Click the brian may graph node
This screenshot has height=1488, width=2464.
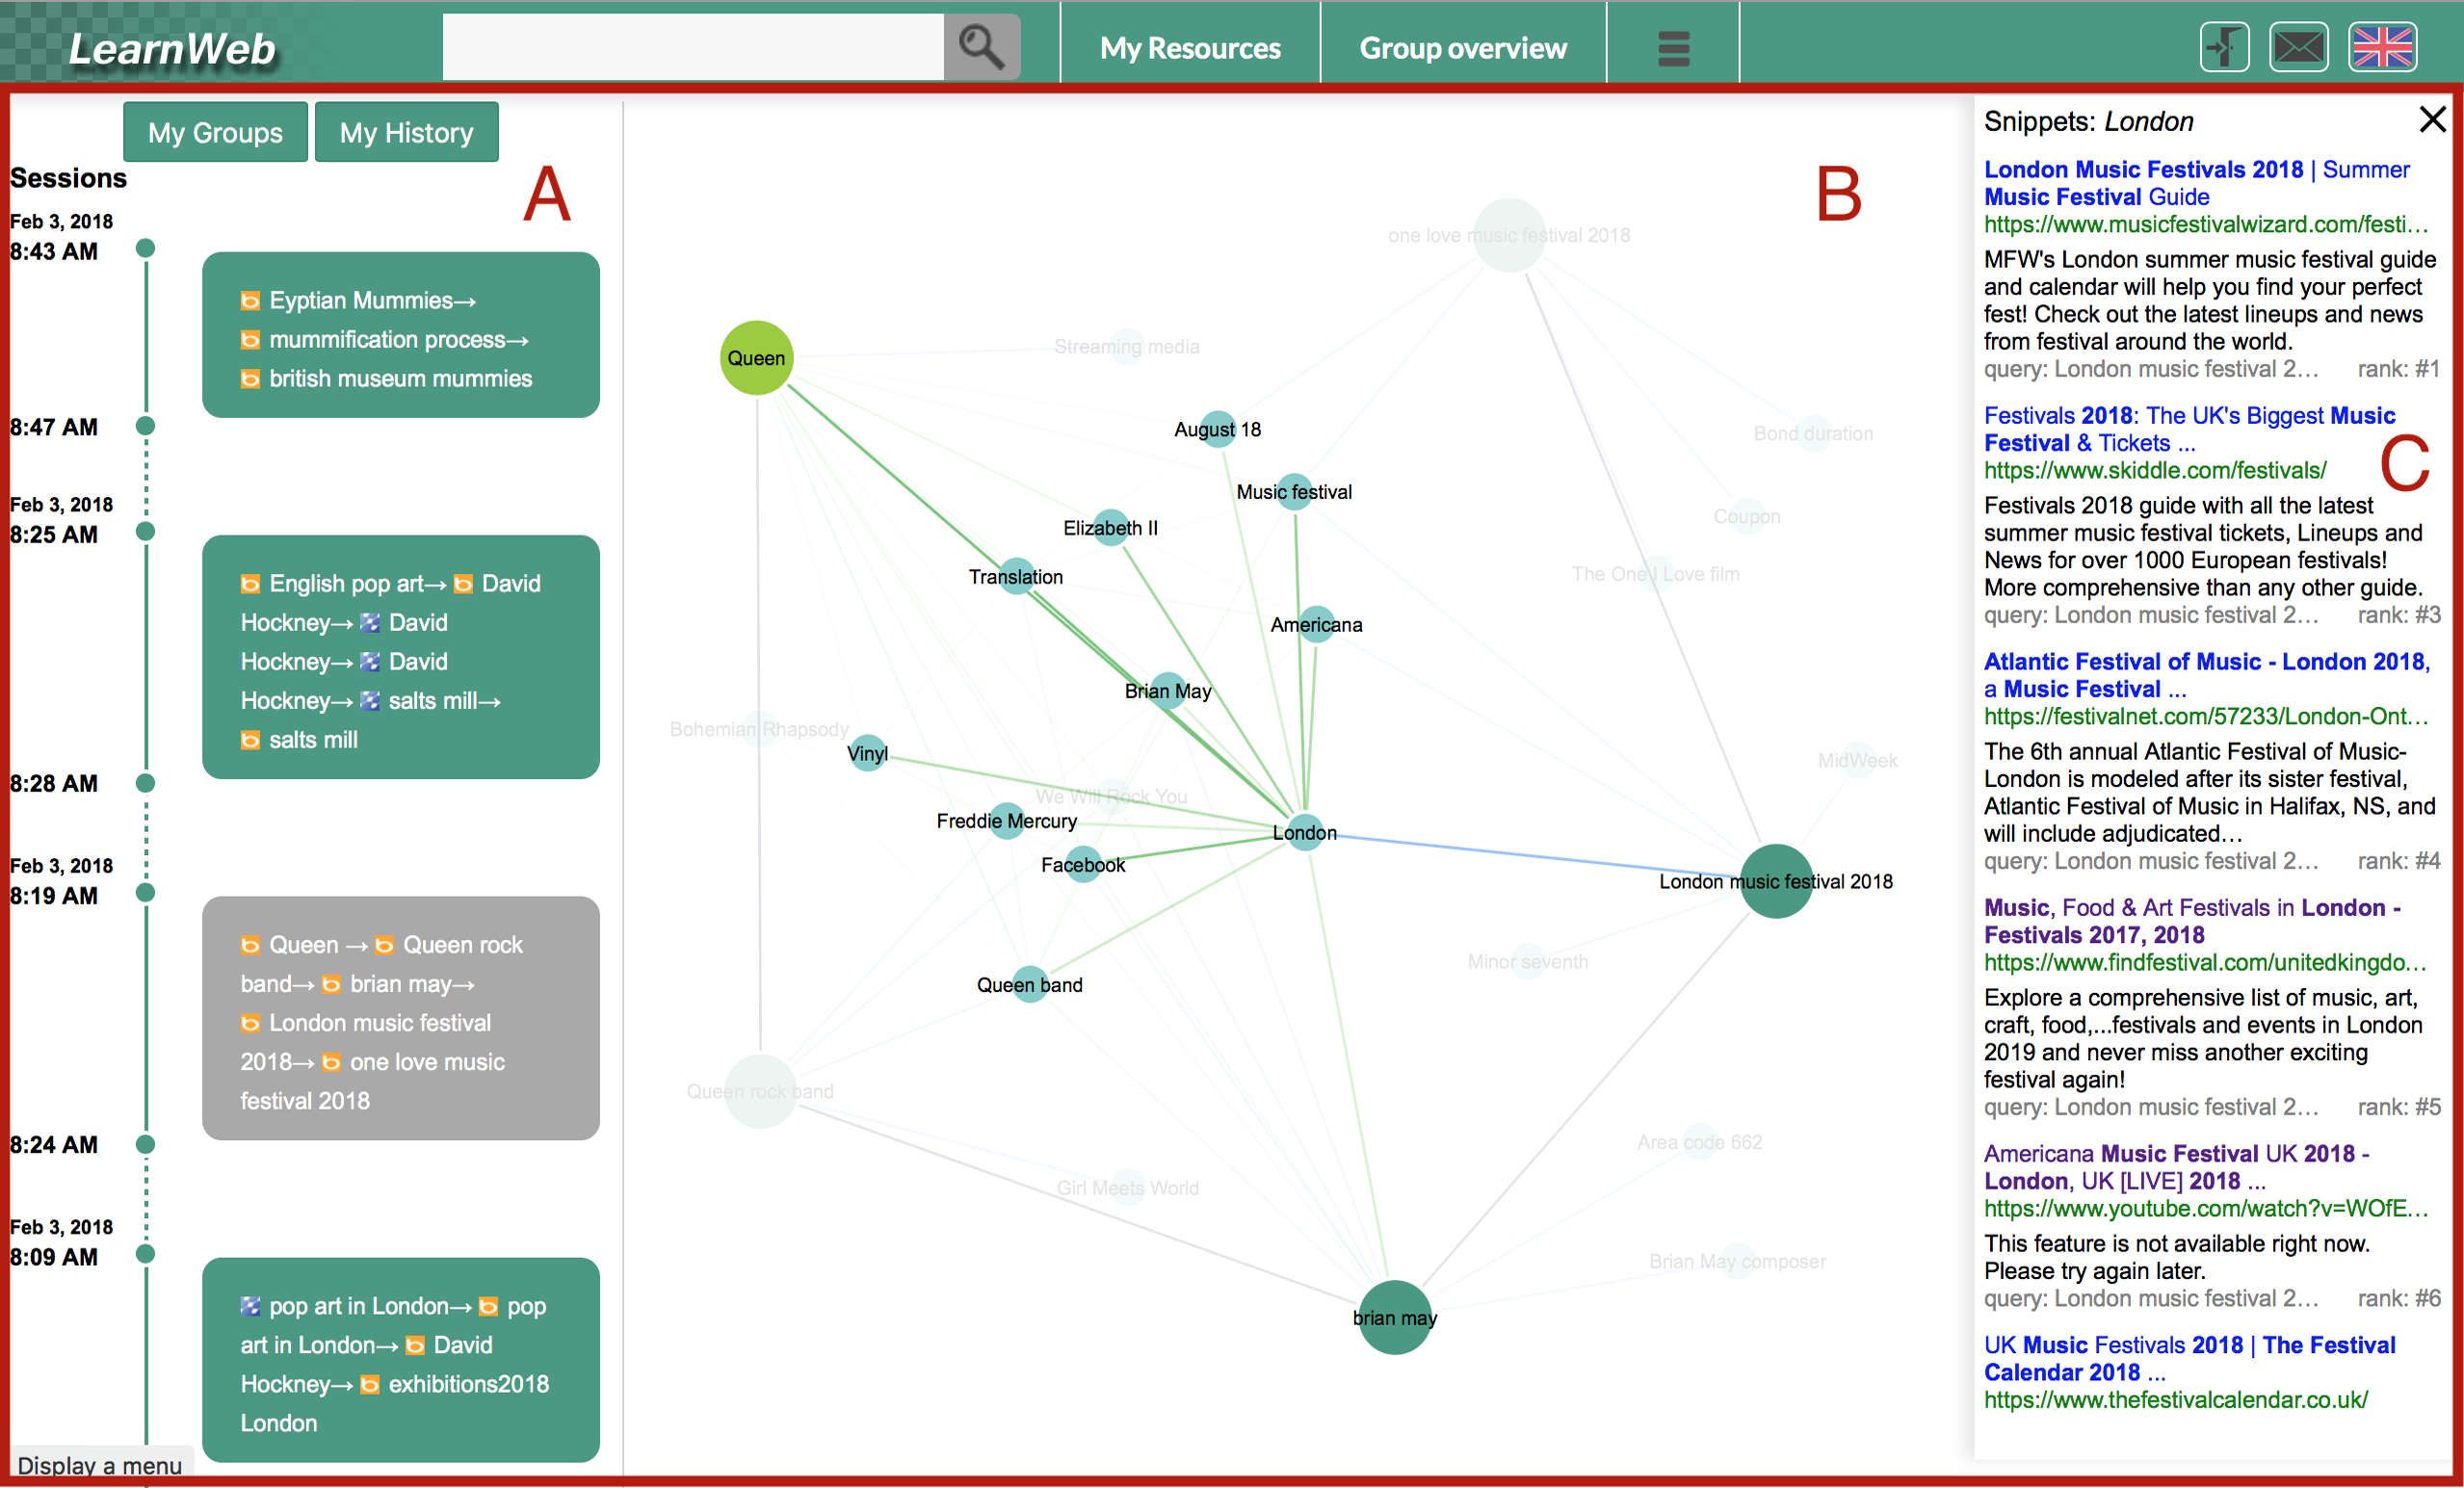[1394, 1317]
